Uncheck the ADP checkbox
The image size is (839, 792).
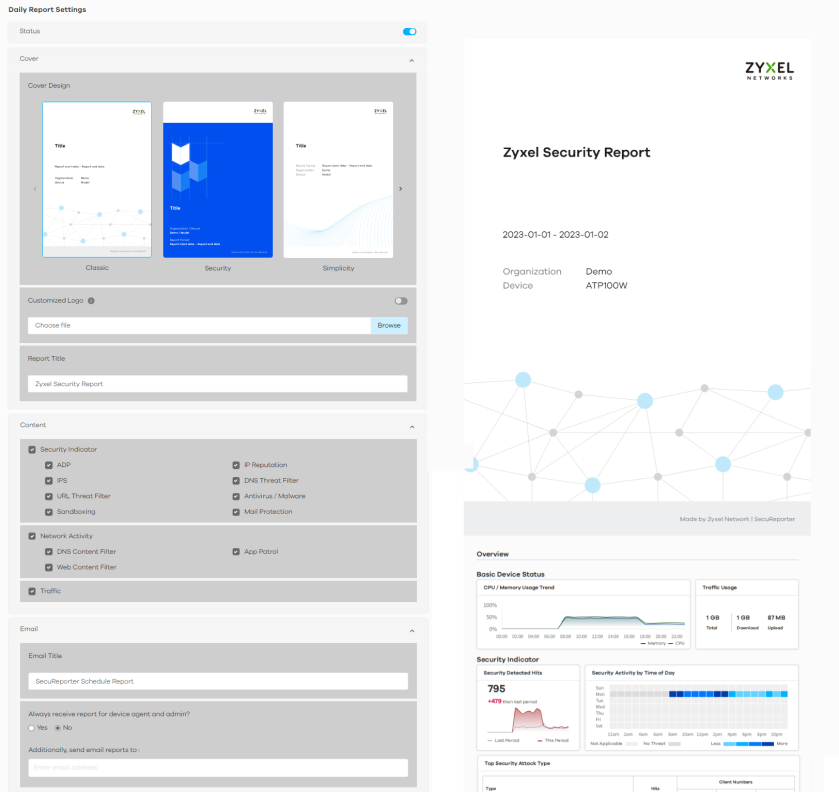(49, 465)
